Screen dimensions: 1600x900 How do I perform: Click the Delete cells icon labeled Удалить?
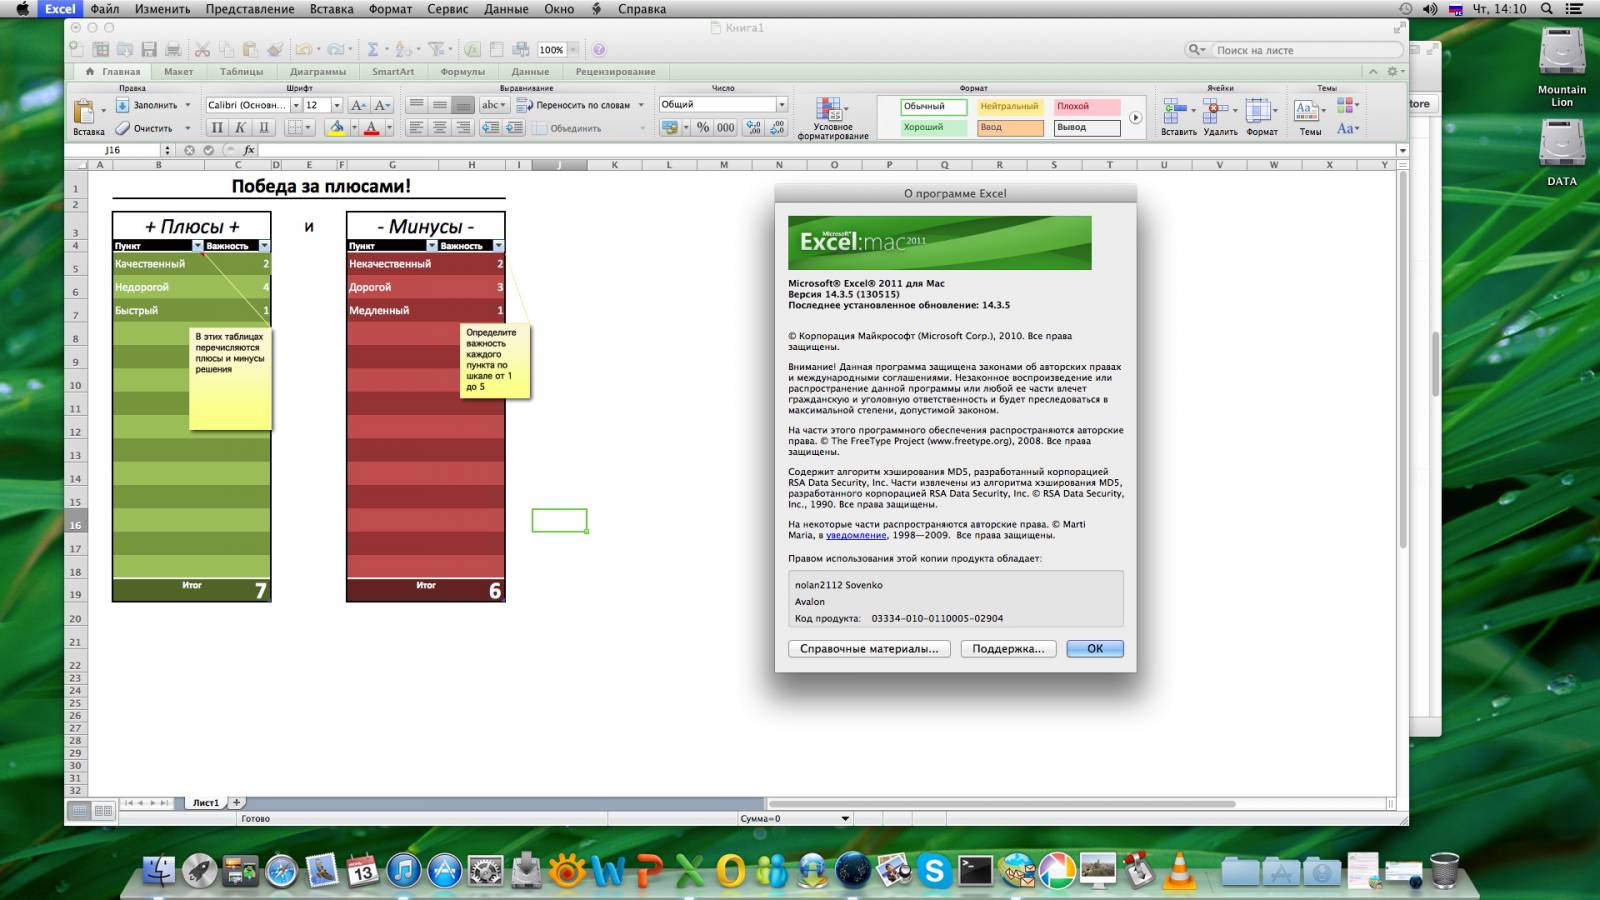tap(1217, 110)
